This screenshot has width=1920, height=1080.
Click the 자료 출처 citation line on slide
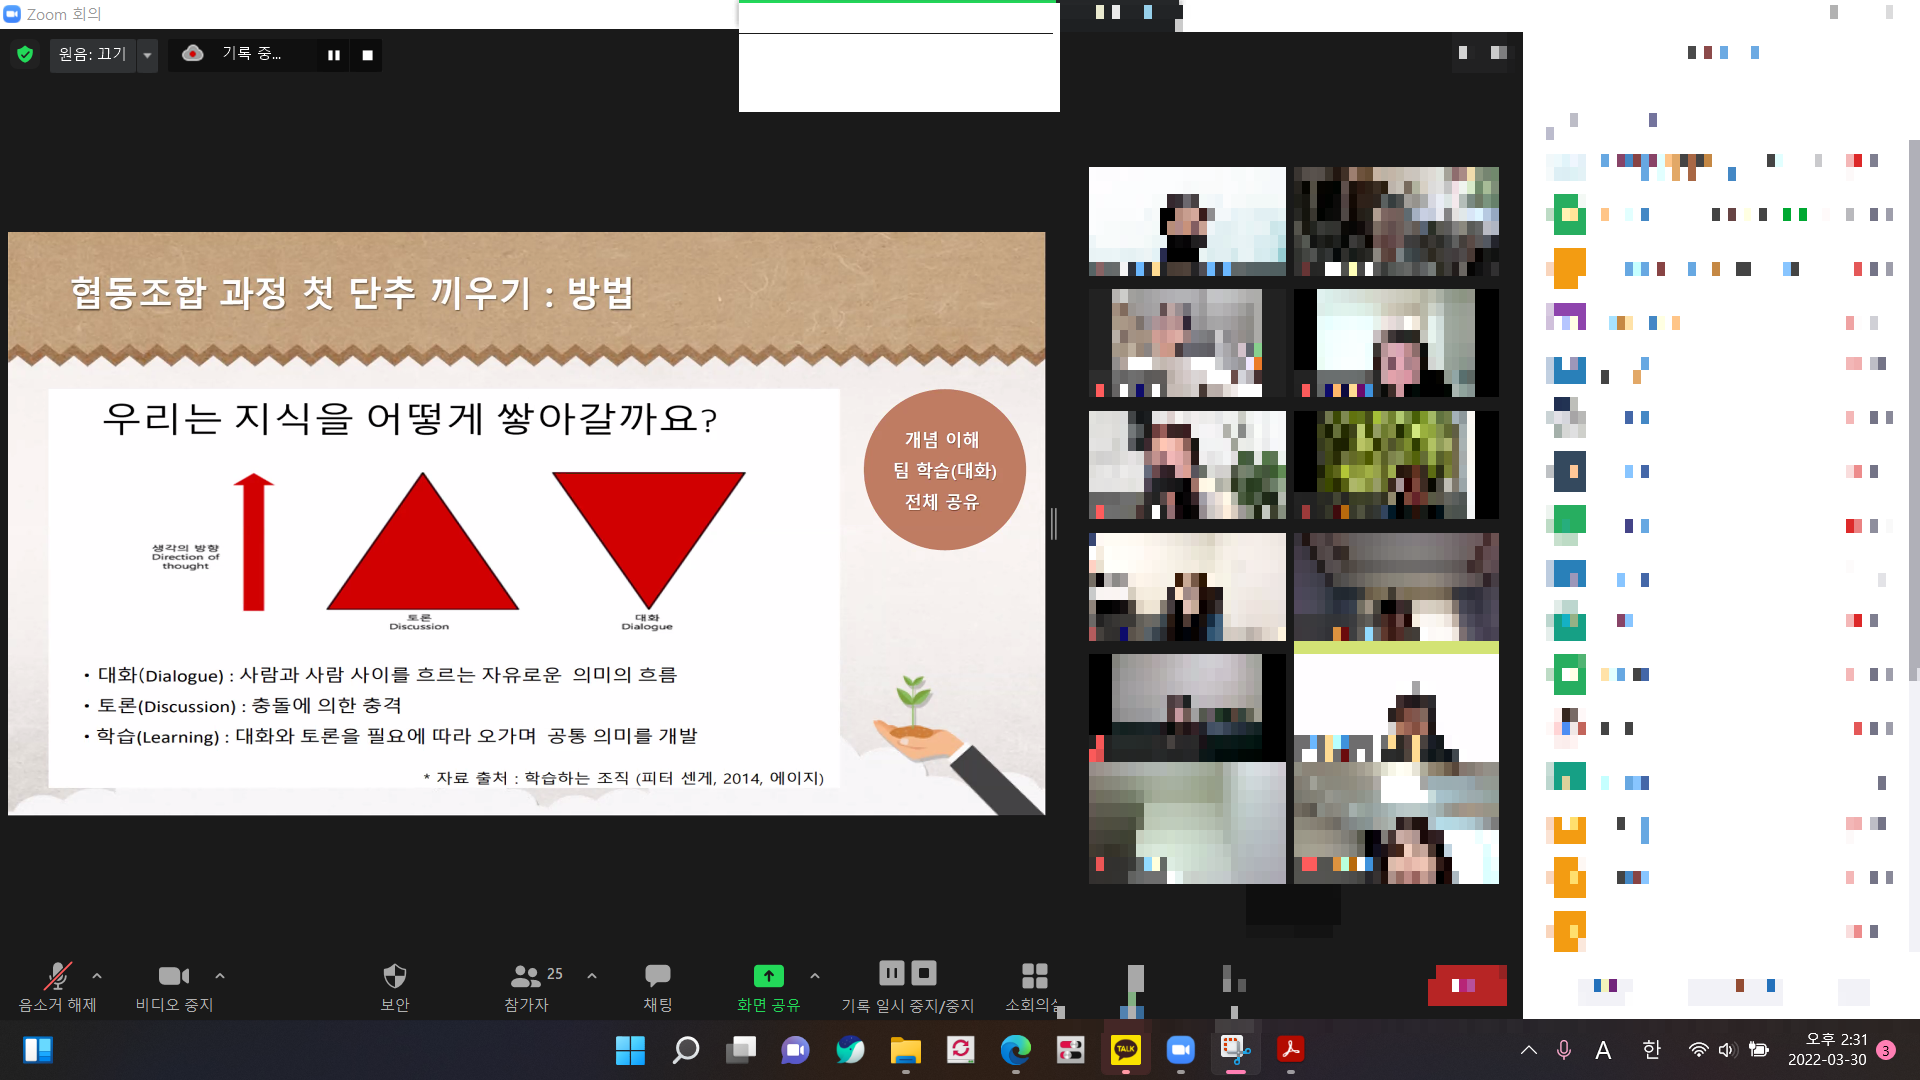624,778
